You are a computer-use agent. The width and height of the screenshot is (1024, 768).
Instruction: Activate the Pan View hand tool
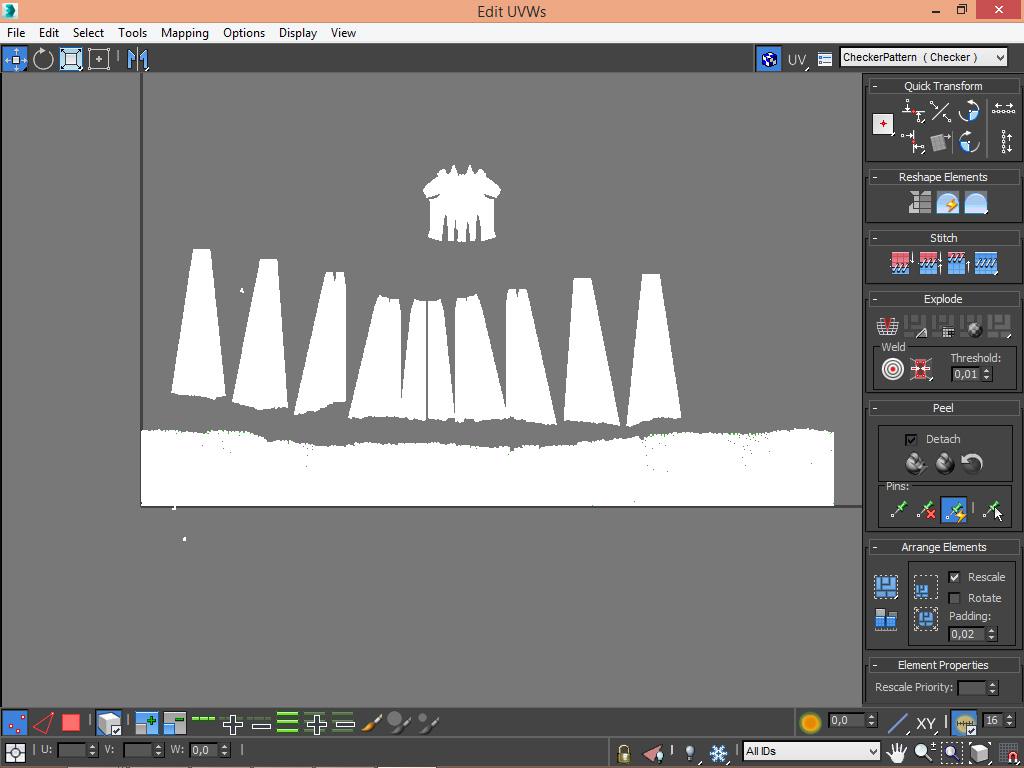897,751
